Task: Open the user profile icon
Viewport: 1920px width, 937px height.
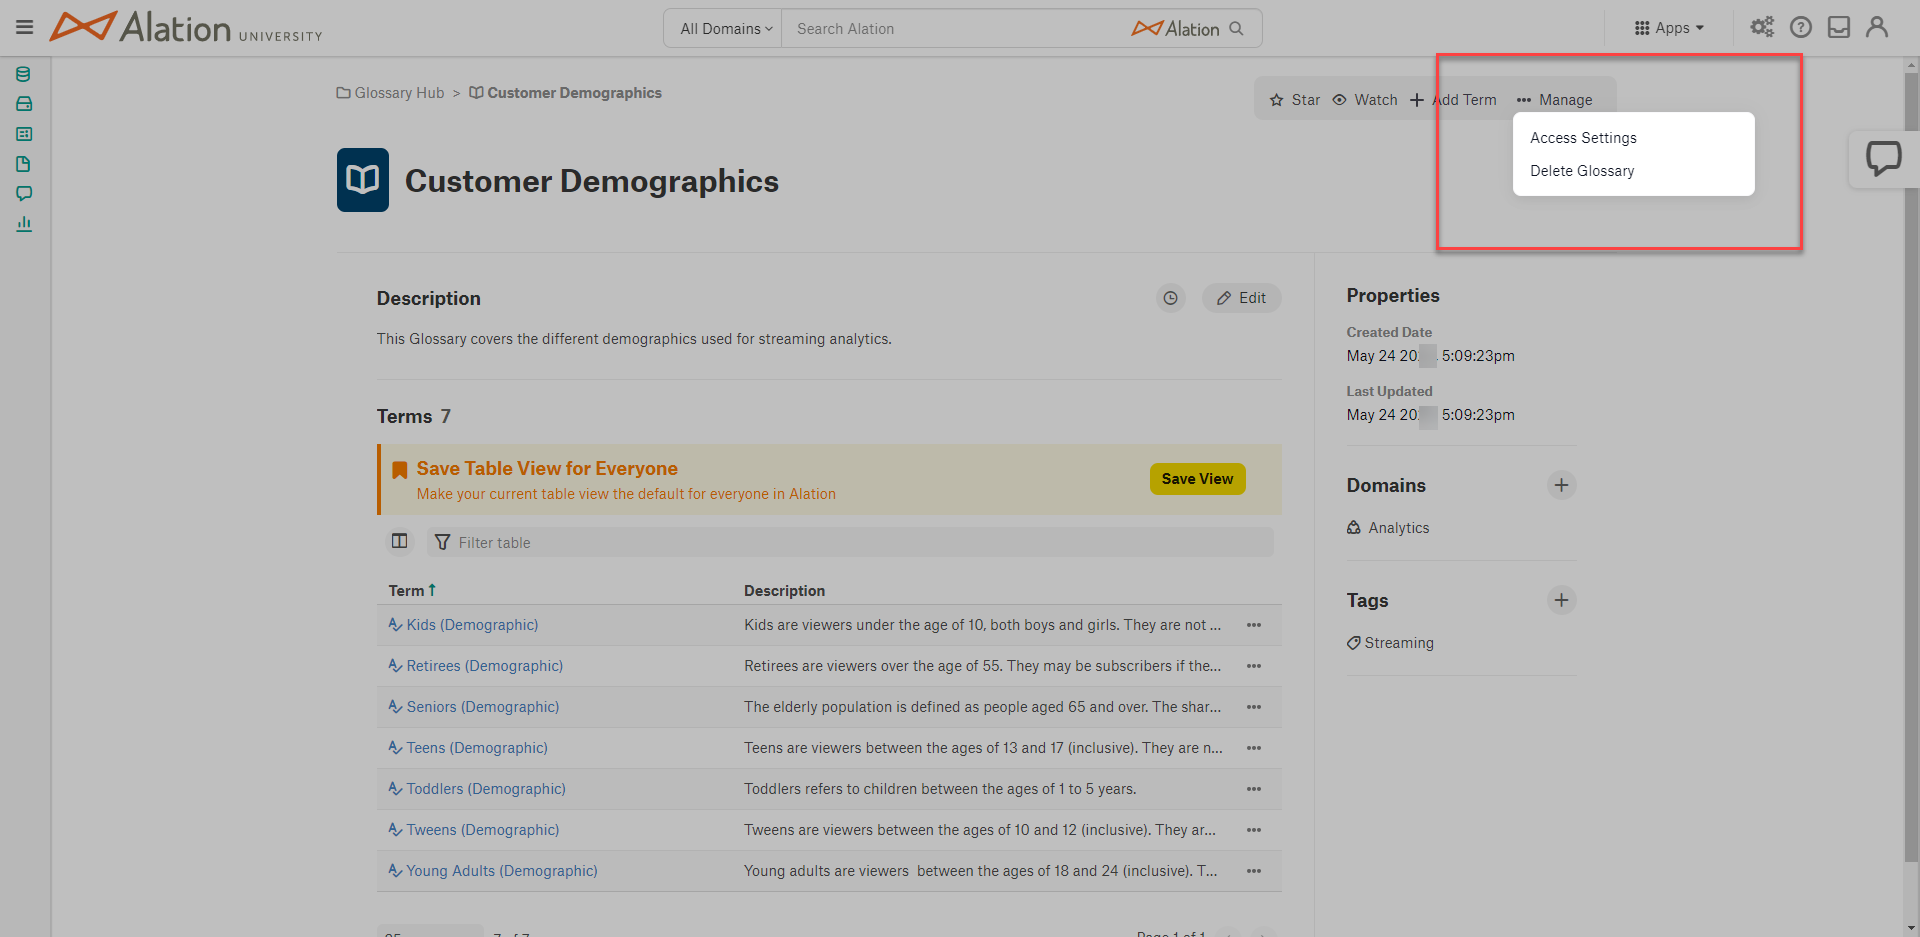Action: [x=1877, y=28]
